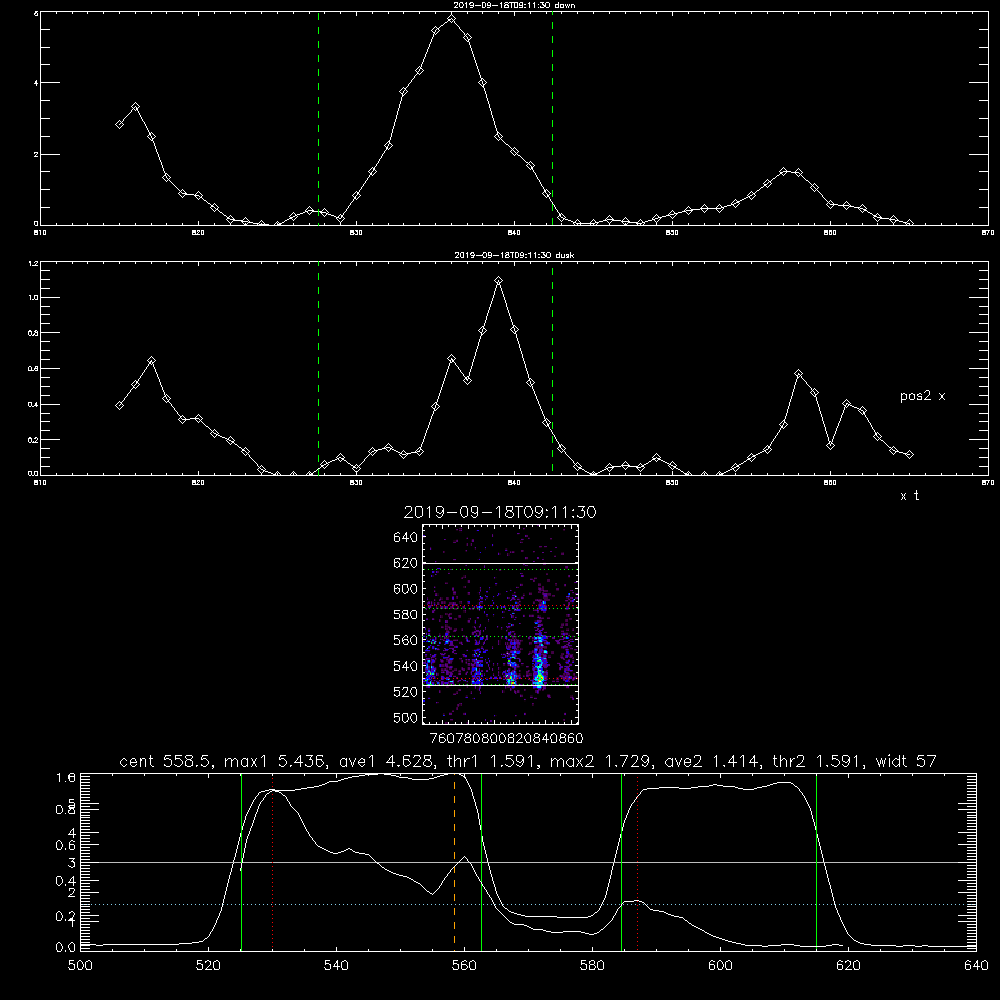Click bottom plot x-axis label 600
The width and height of the screenshot is (1000, 1000).
coord(721,966)
